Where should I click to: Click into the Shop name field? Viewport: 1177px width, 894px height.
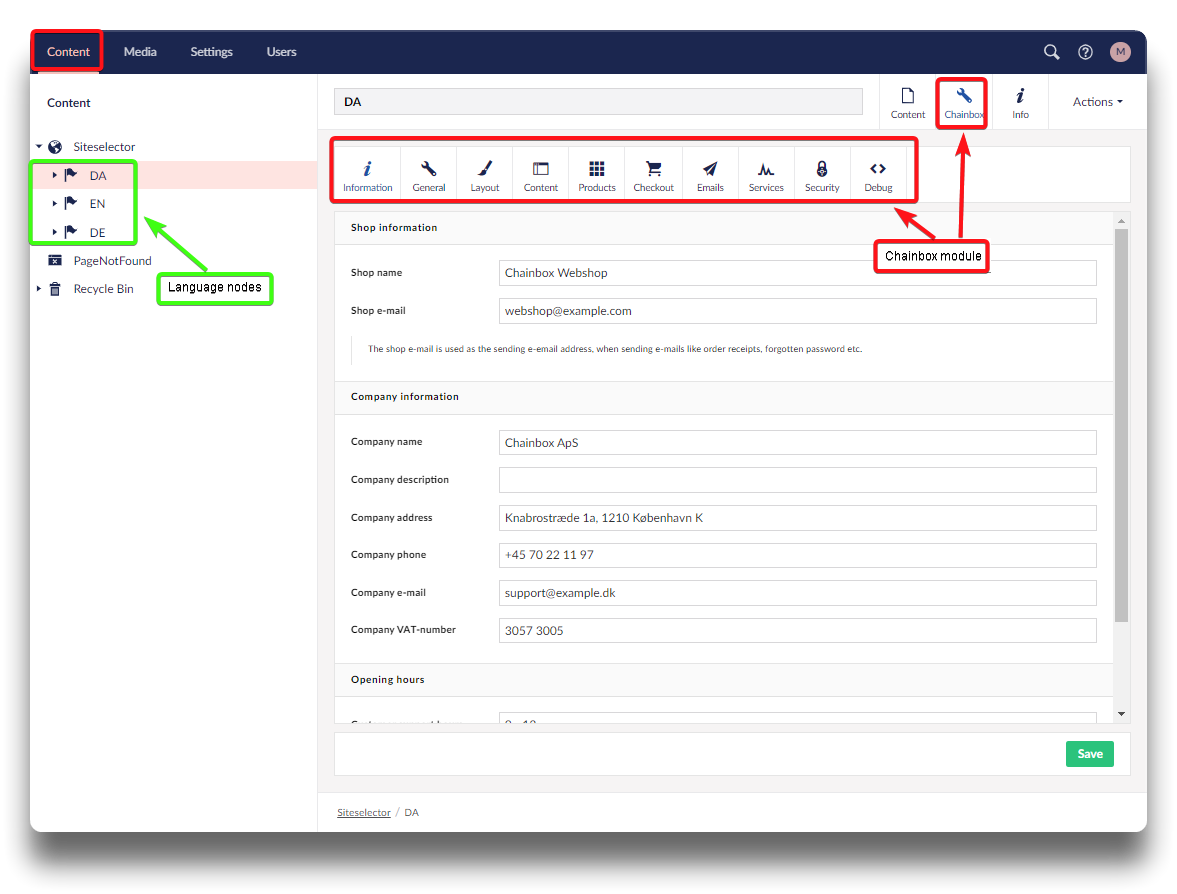797,273
